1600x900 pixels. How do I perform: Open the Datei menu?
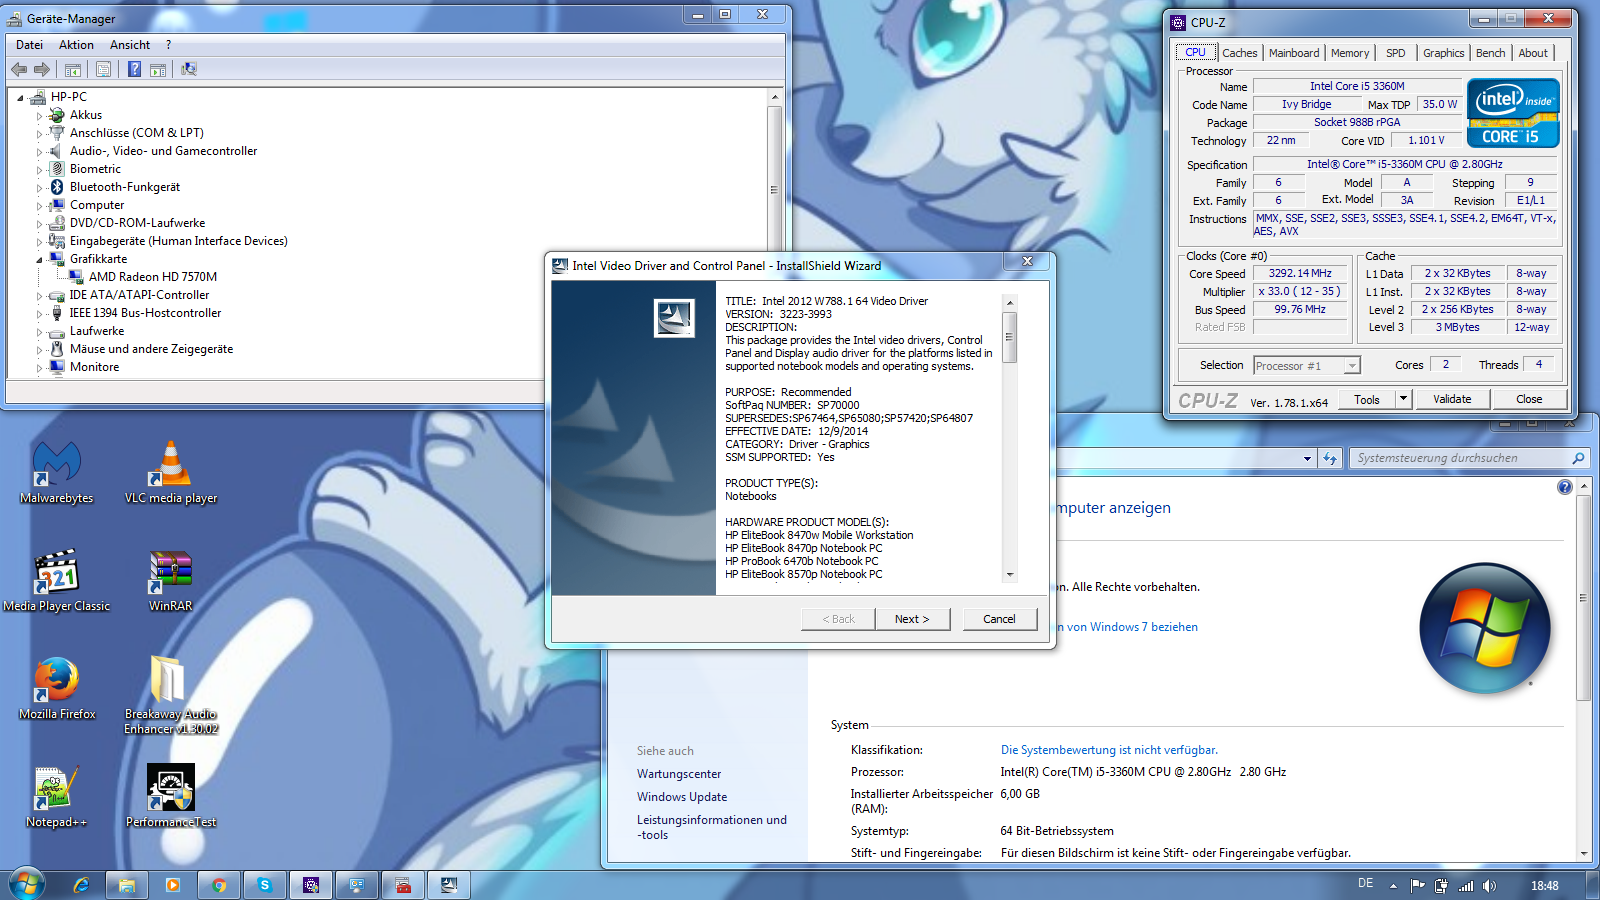click(x=30, y=45)
